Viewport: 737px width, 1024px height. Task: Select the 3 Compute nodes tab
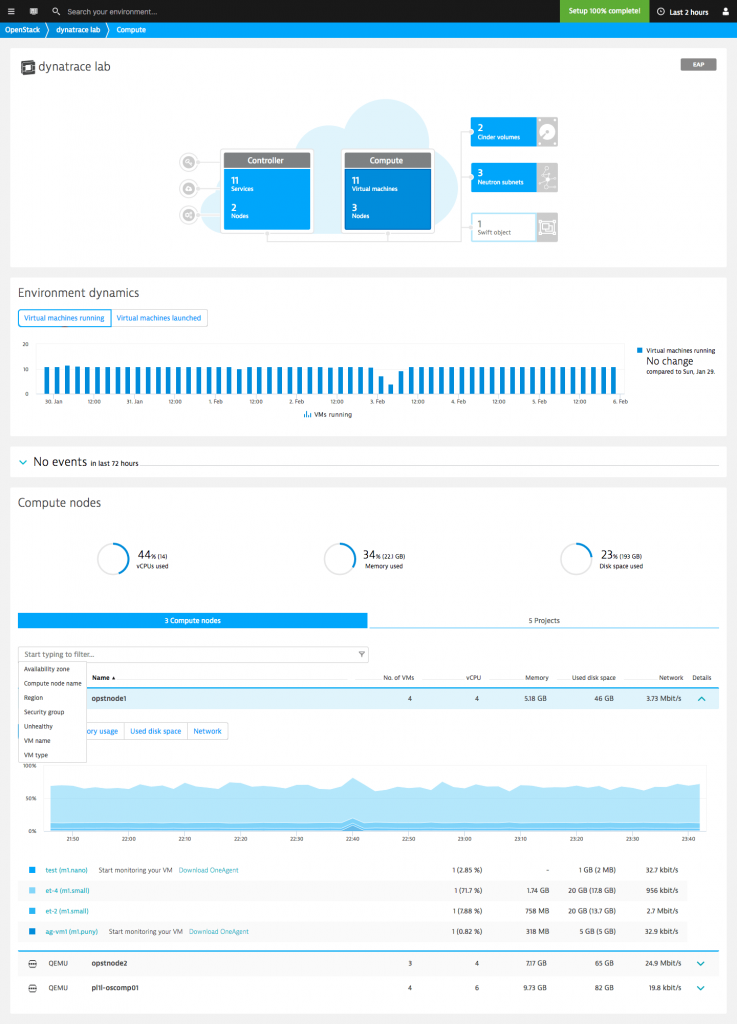(x=193, y=620)
